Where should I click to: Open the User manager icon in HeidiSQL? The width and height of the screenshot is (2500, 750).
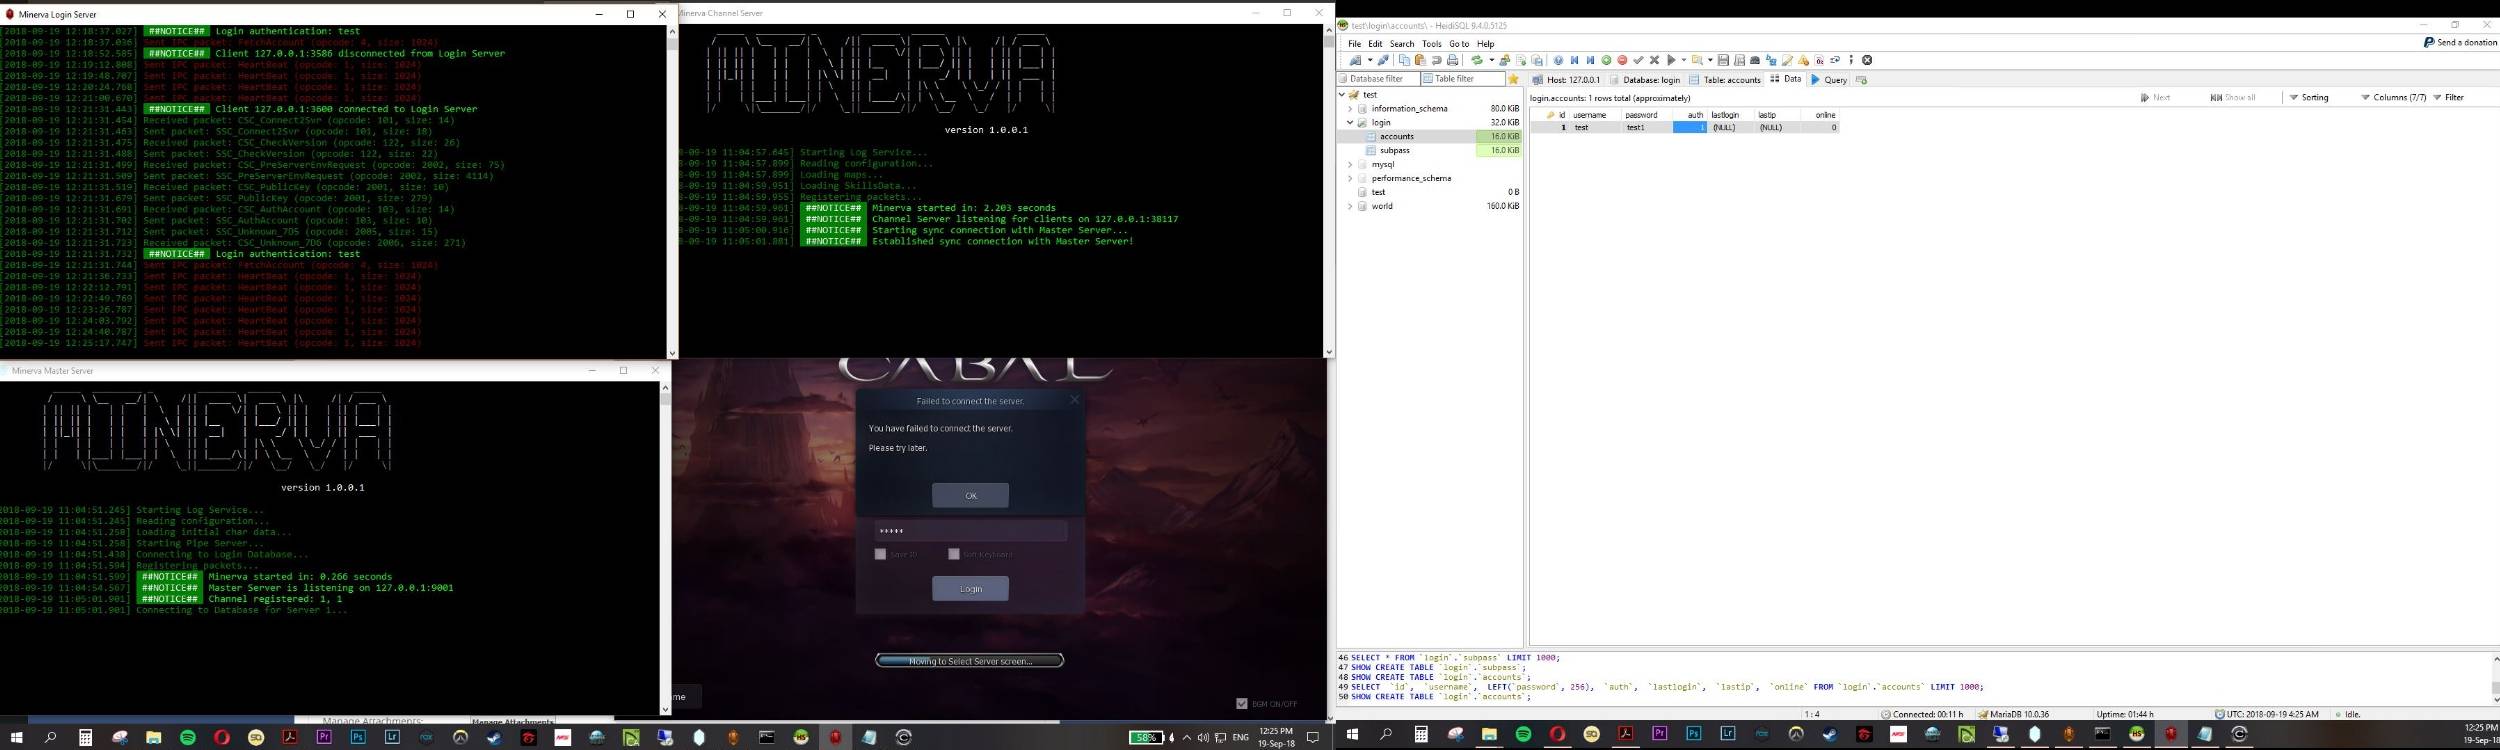[1505, 60]
